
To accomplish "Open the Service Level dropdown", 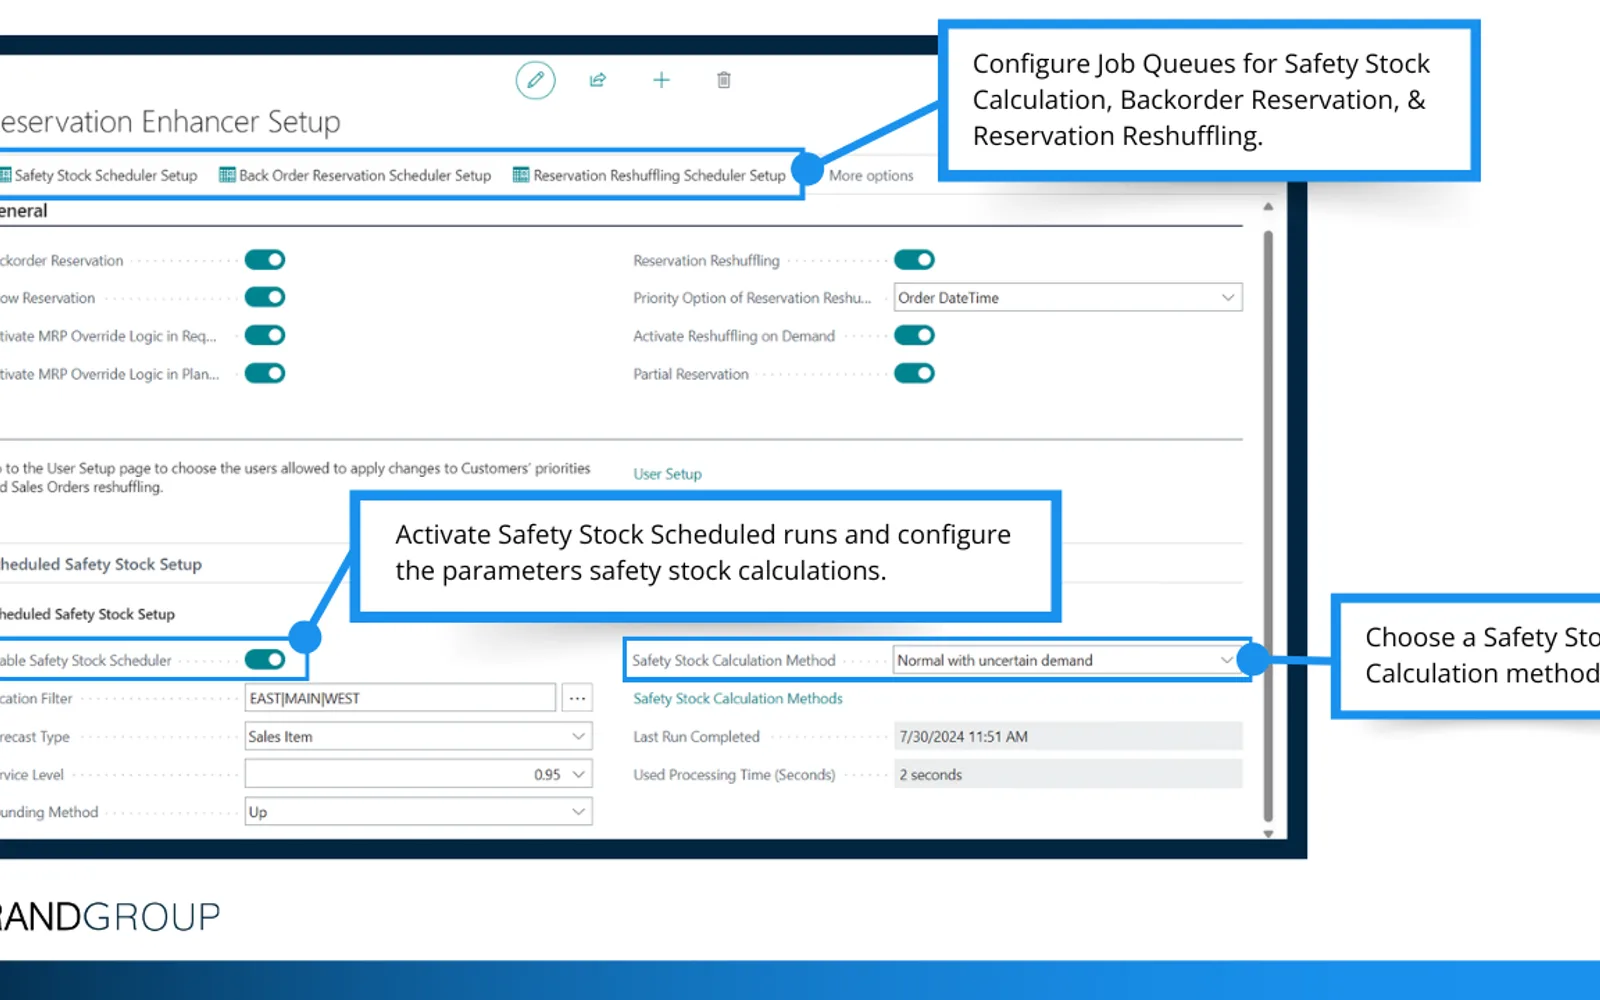I will coord(418,774).
